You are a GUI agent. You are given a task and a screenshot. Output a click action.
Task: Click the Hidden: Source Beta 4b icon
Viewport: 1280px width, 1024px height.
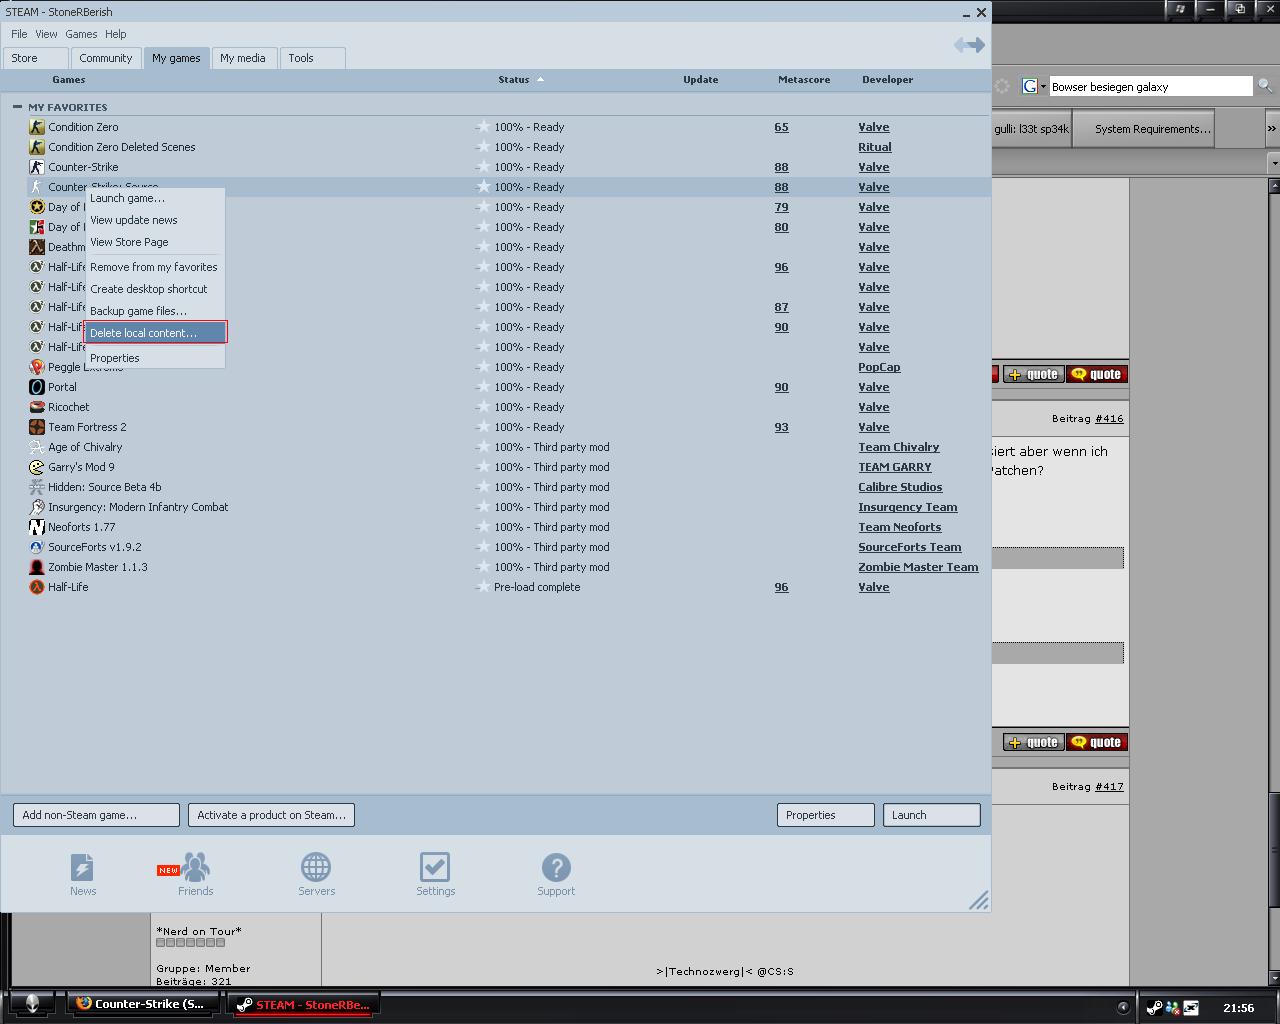coord(37,487)
